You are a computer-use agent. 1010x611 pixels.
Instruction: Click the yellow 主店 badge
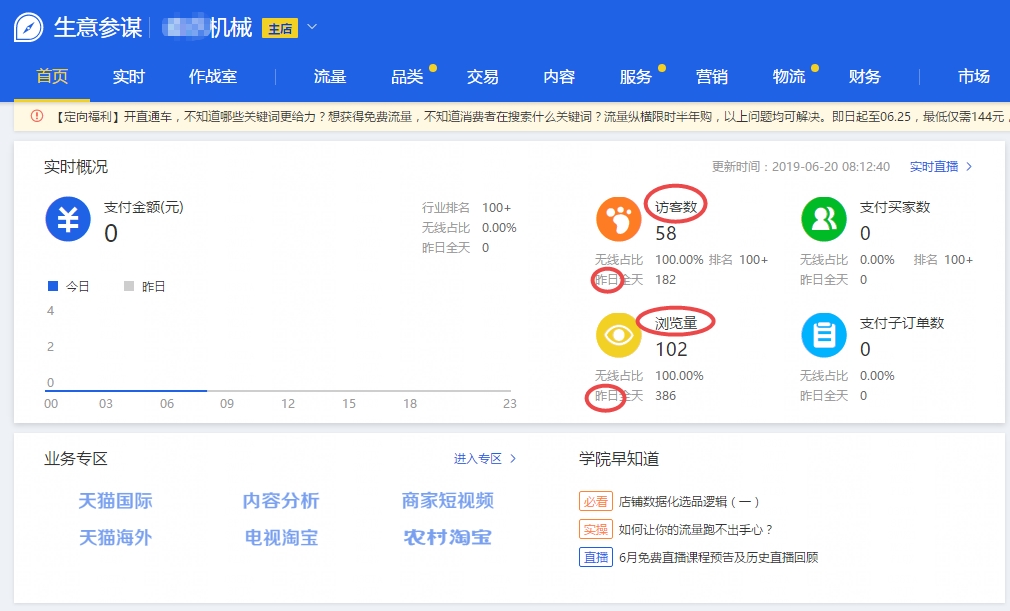click(x=280, y=28)
